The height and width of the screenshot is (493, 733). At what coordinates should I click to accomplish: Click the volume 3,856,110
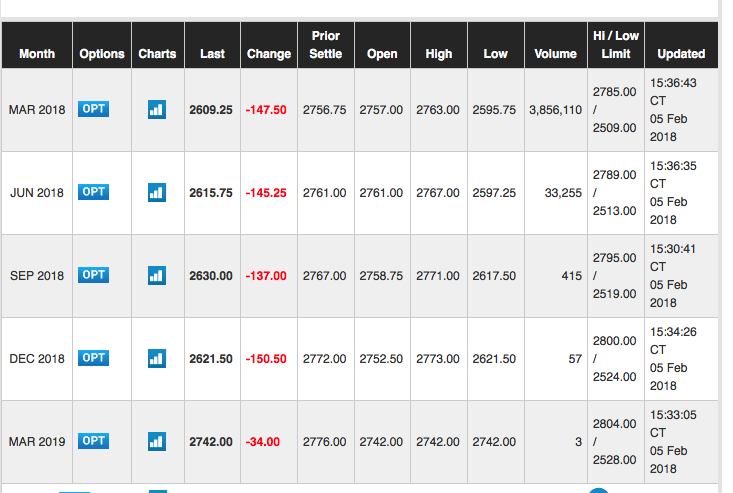[555, 110]
